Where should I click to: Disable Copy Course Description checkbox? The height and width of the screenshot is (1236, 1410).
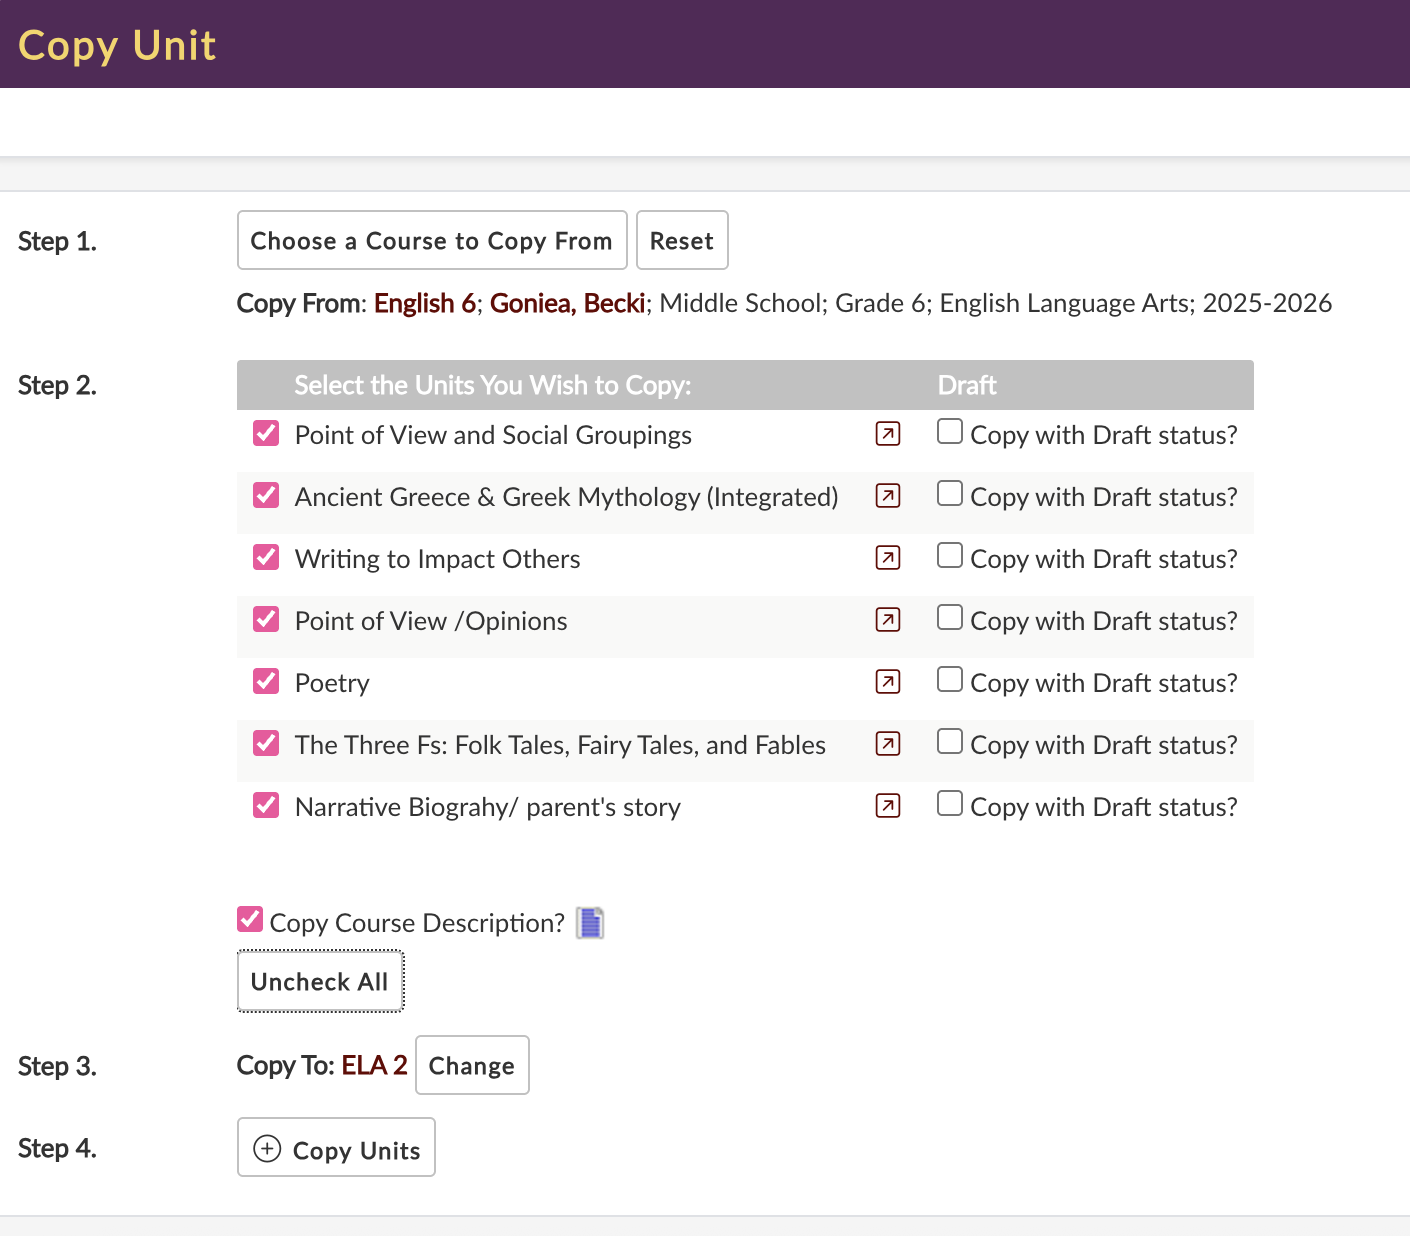pyautogui.click(x=250, y=919)
